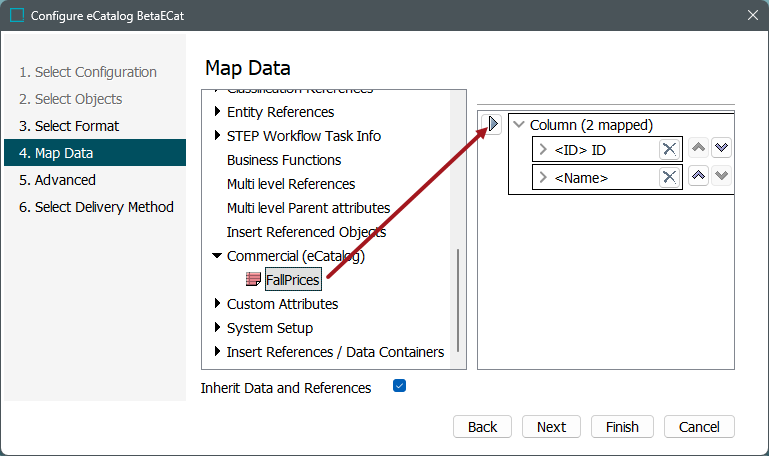Click the add-to-mapping arrow button
This screenshot has width=769, height=456.
point(491,125)
